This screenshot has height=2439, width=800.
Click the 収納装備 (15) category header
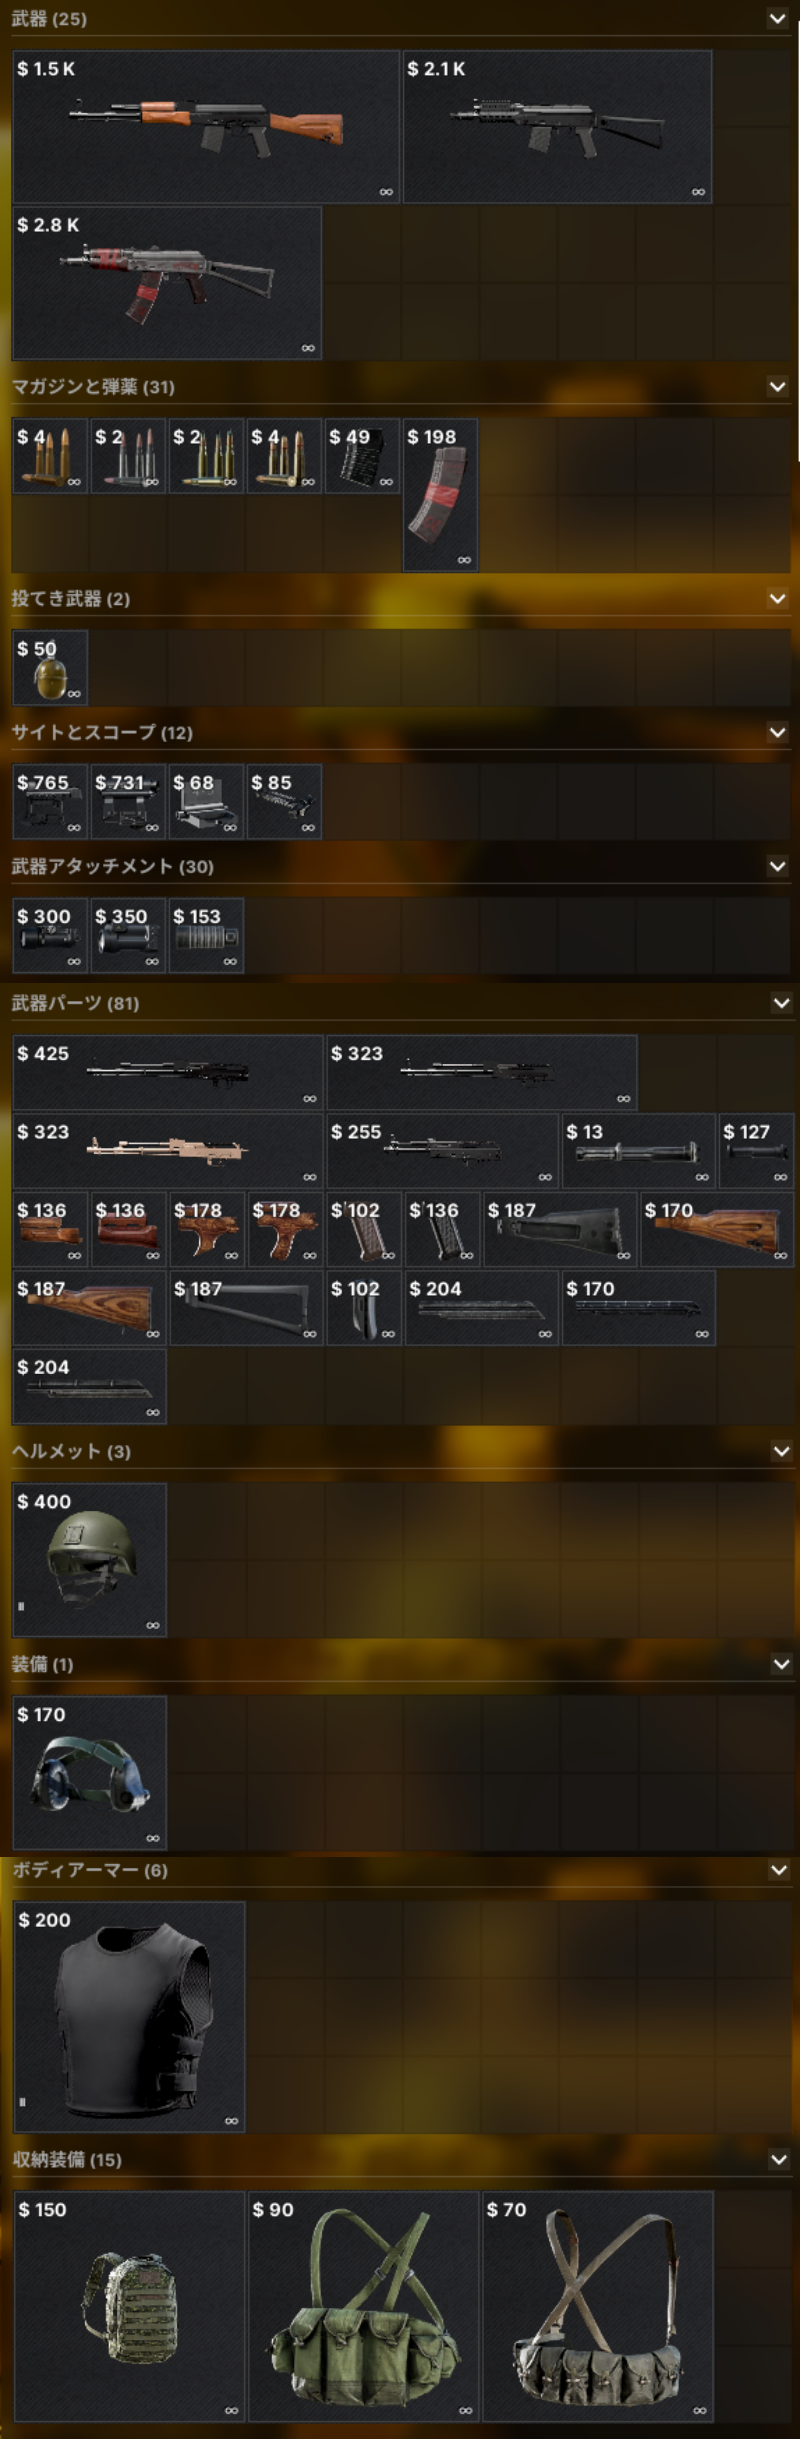coord(67,2160)
